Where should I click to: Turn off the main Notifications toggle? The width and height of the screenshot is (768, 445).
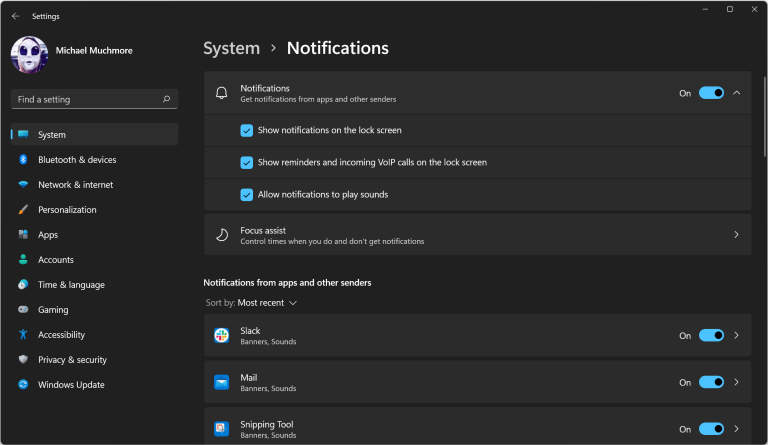pyautogui.click(x=711, y=93)
